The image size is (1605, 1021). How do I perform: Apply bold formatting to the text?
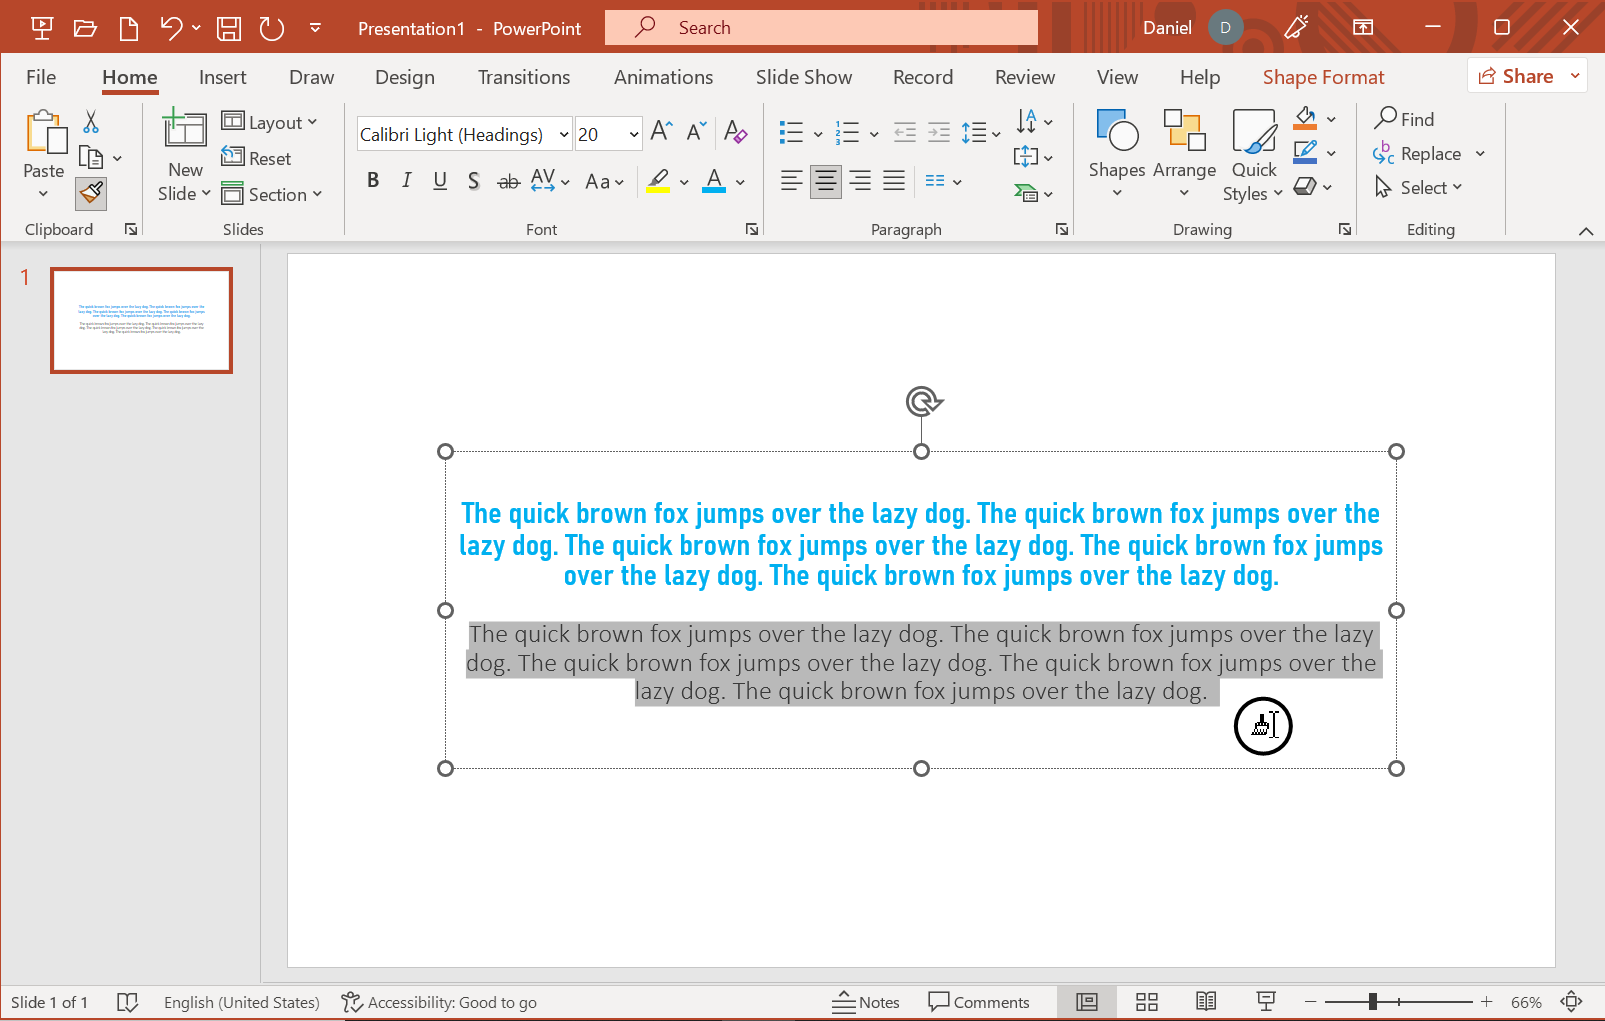(x=373, y=181)
